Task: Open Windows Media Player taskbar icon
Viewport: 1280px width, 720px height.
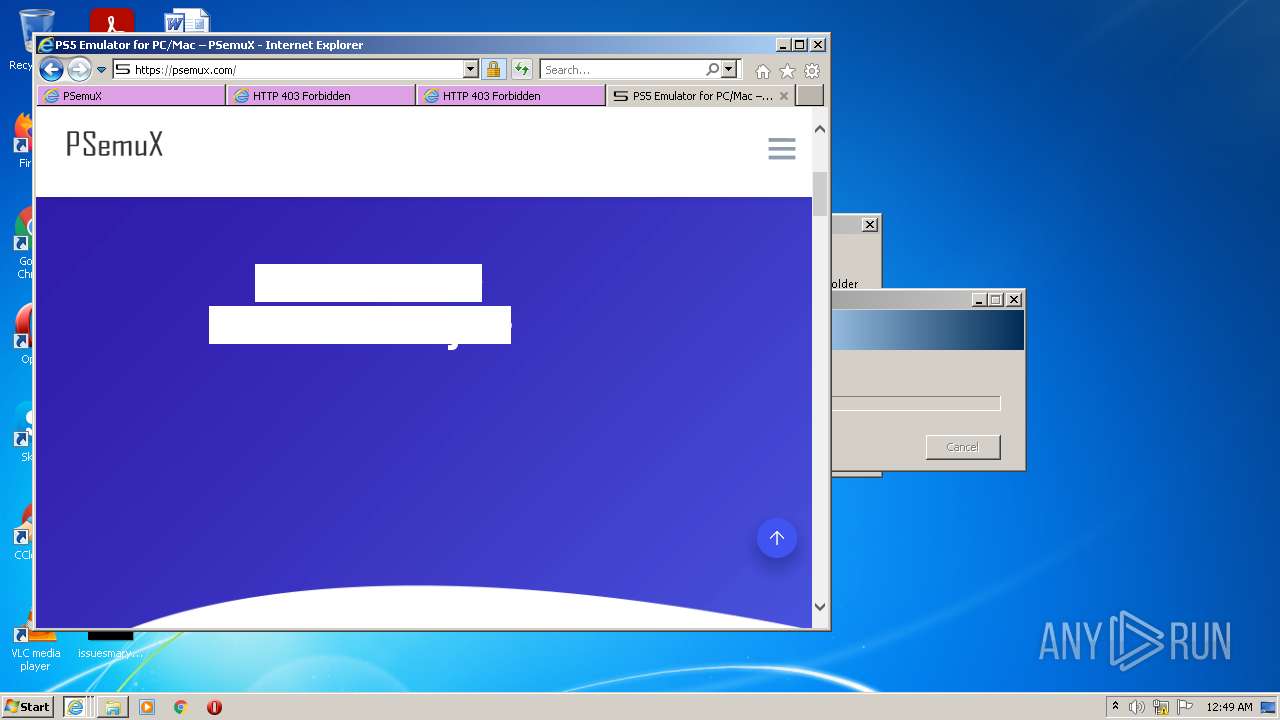Action: (x=147, y=707)
